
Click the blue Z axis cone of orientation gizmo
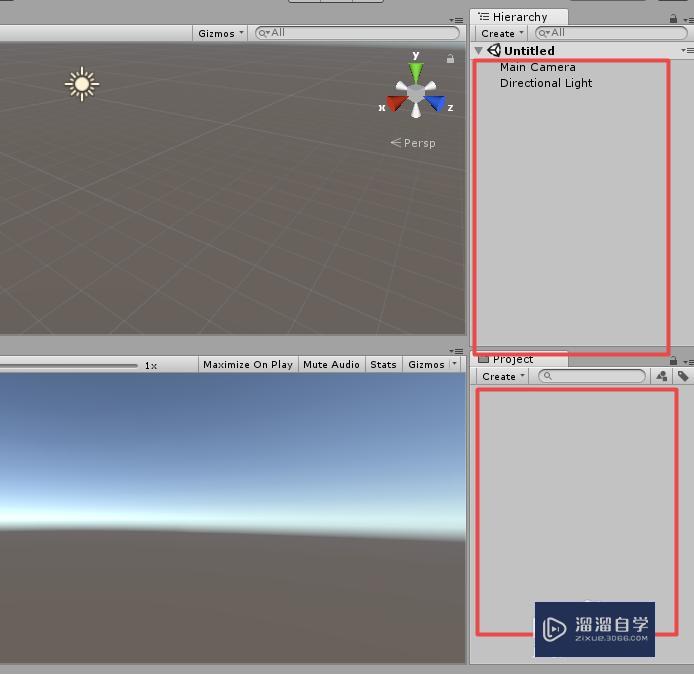435,103
